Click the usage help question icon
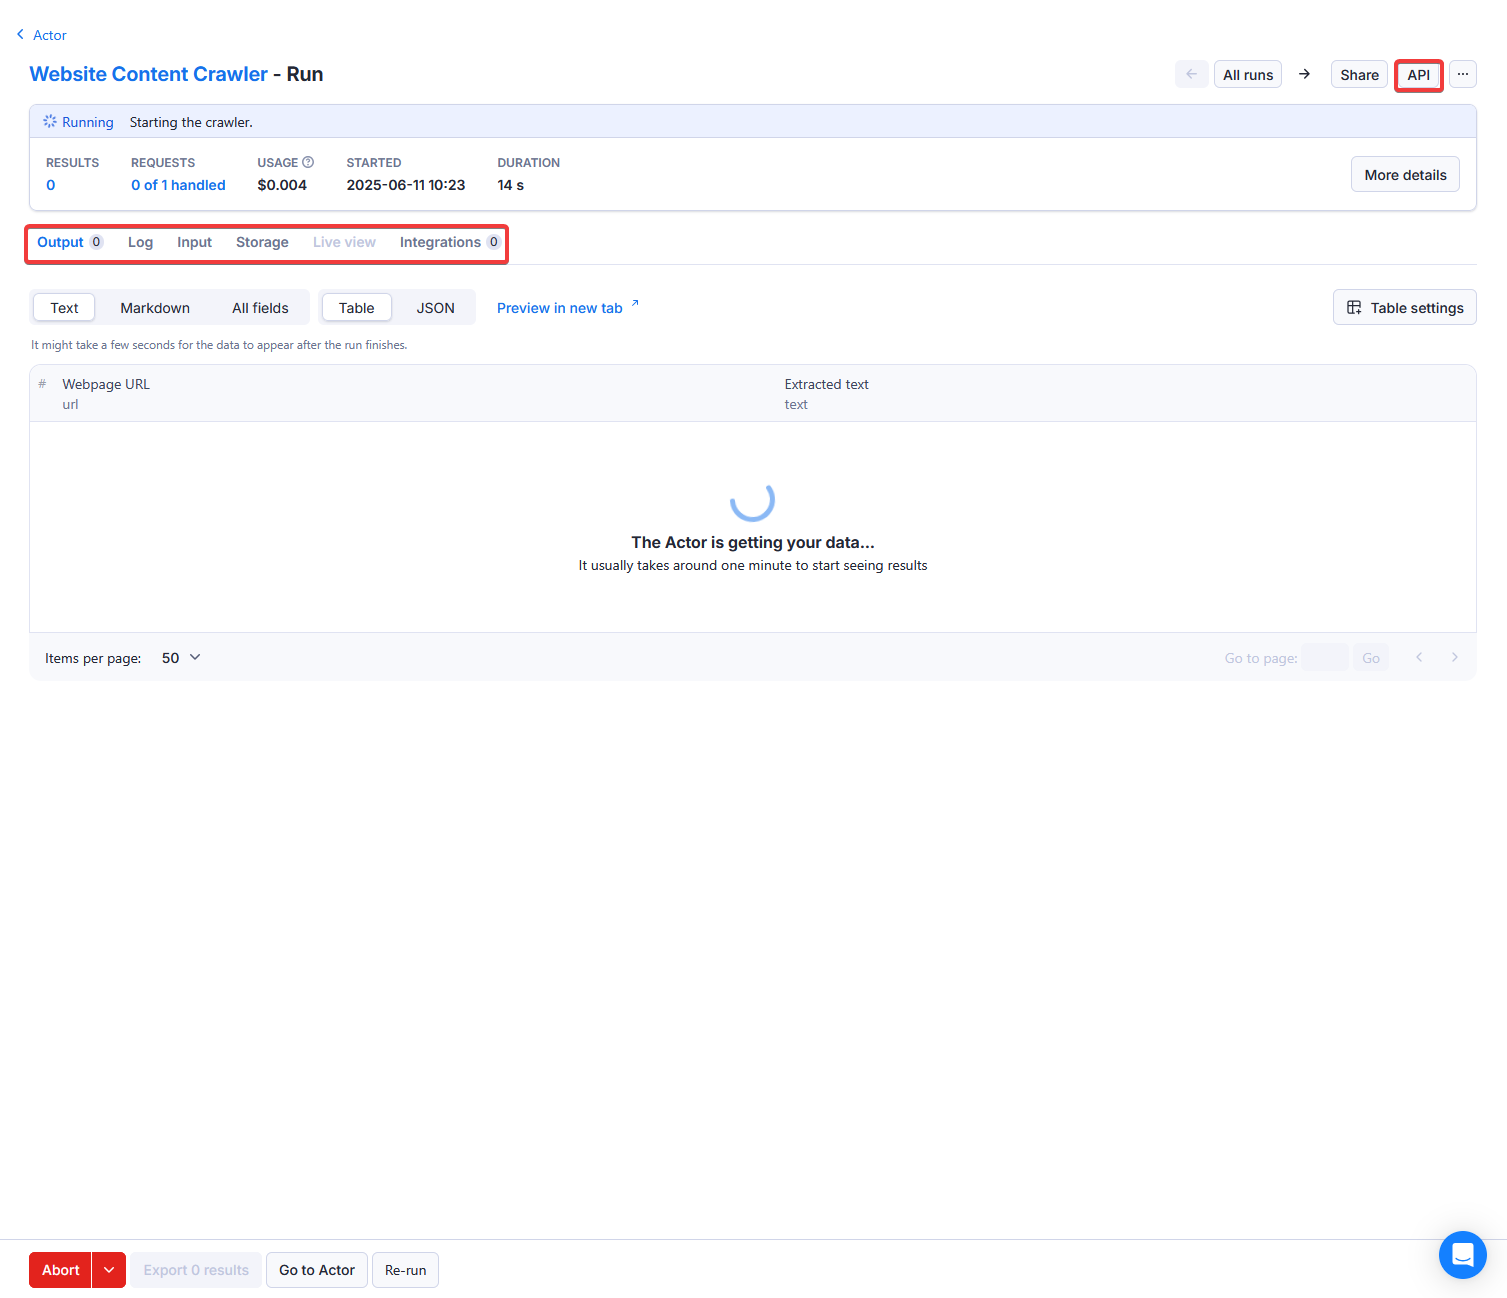 pos(308,162)
